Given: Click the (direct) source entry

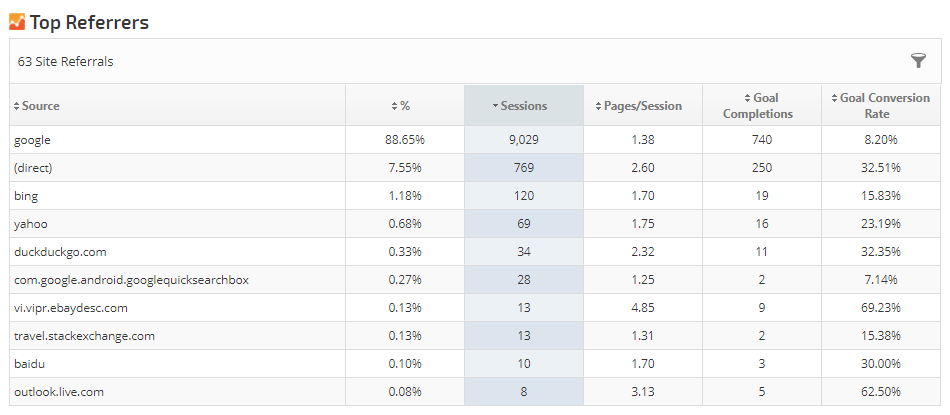Looking at the screenshot, I should (34, 168).
